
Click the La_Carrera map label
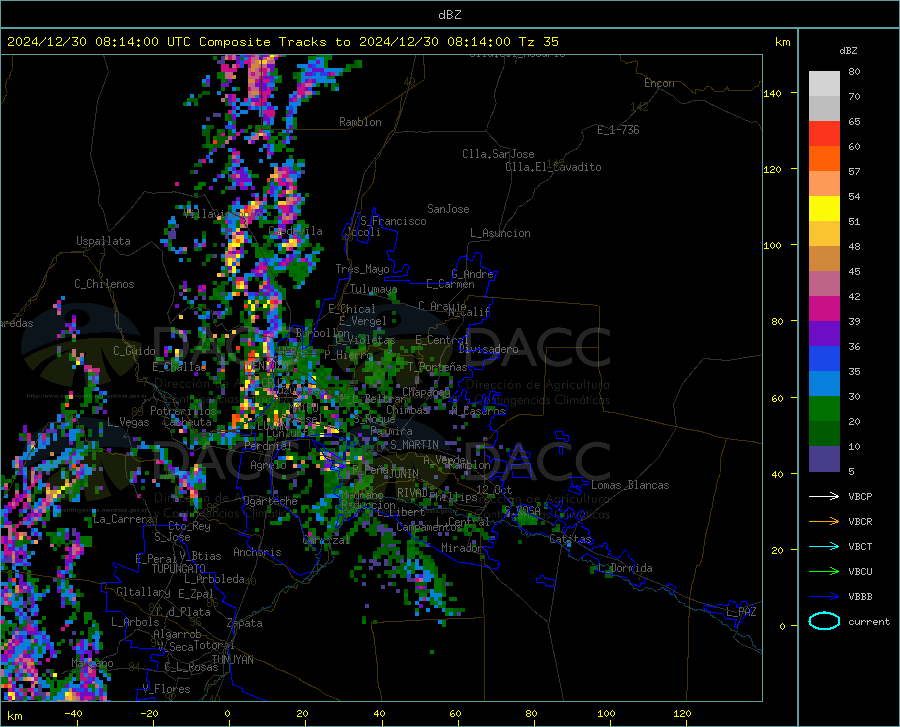coord(123,519)
